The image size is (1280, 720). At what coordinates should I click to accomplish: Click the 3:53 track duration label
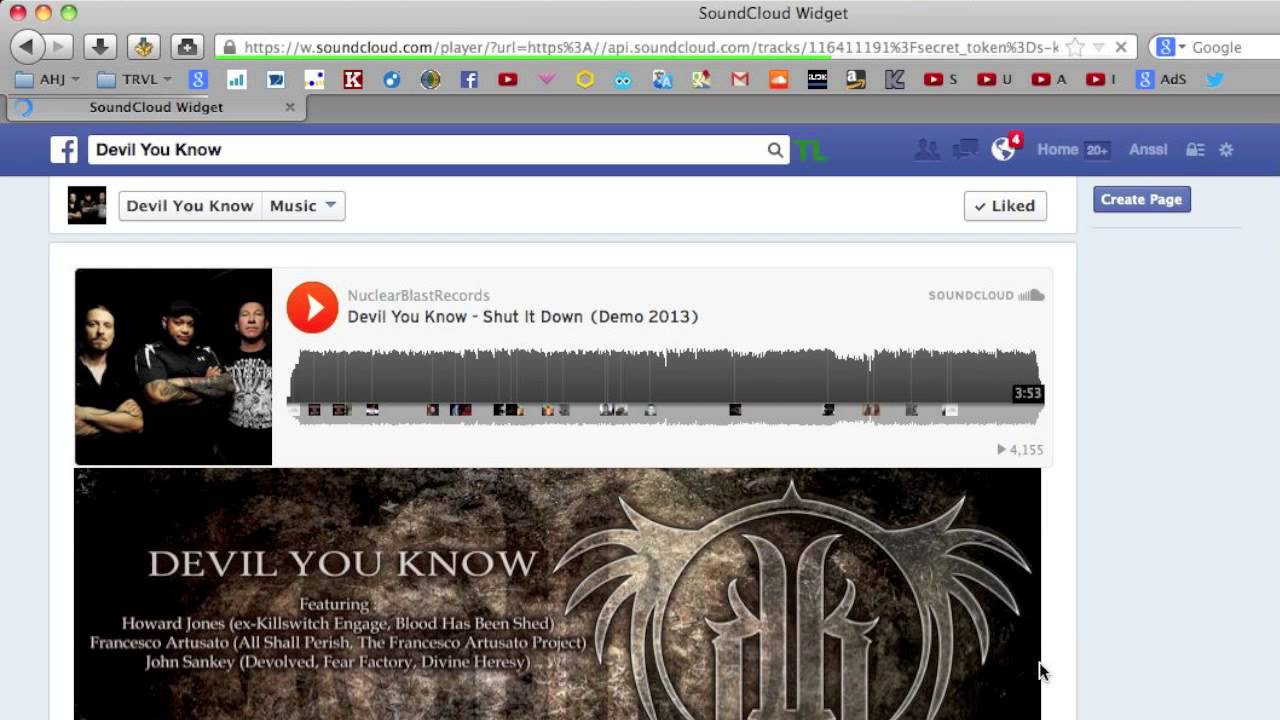(x=1028, y=394)
